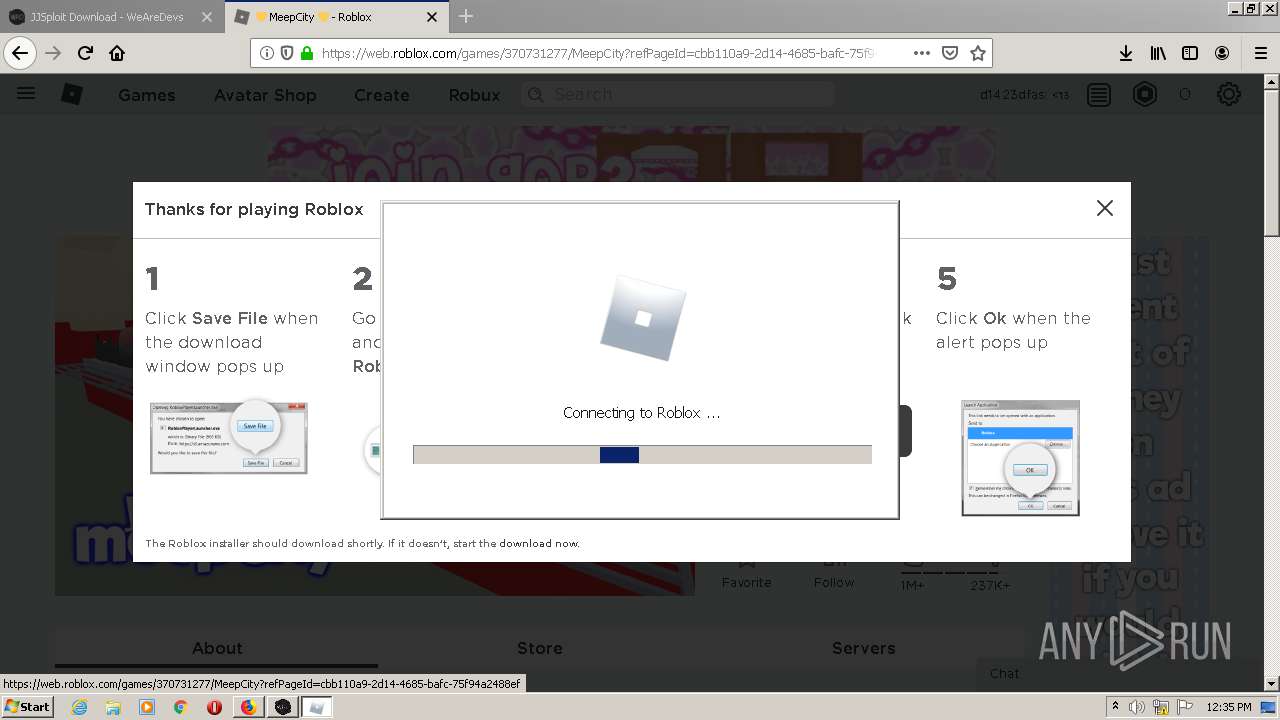The height and width of the screenshot is (720, 1280).
Task: Open Roblox hamburger side navigation
Action: (26, 94)
